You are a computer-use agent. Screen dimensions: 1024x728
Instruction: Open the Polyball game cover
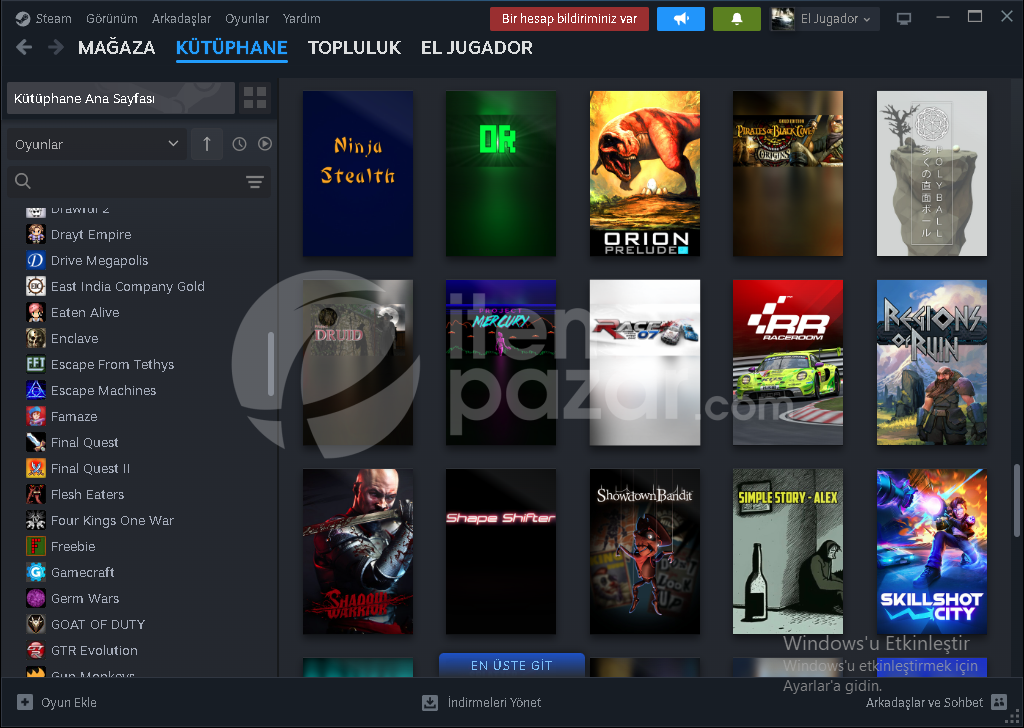pos(932,174)
